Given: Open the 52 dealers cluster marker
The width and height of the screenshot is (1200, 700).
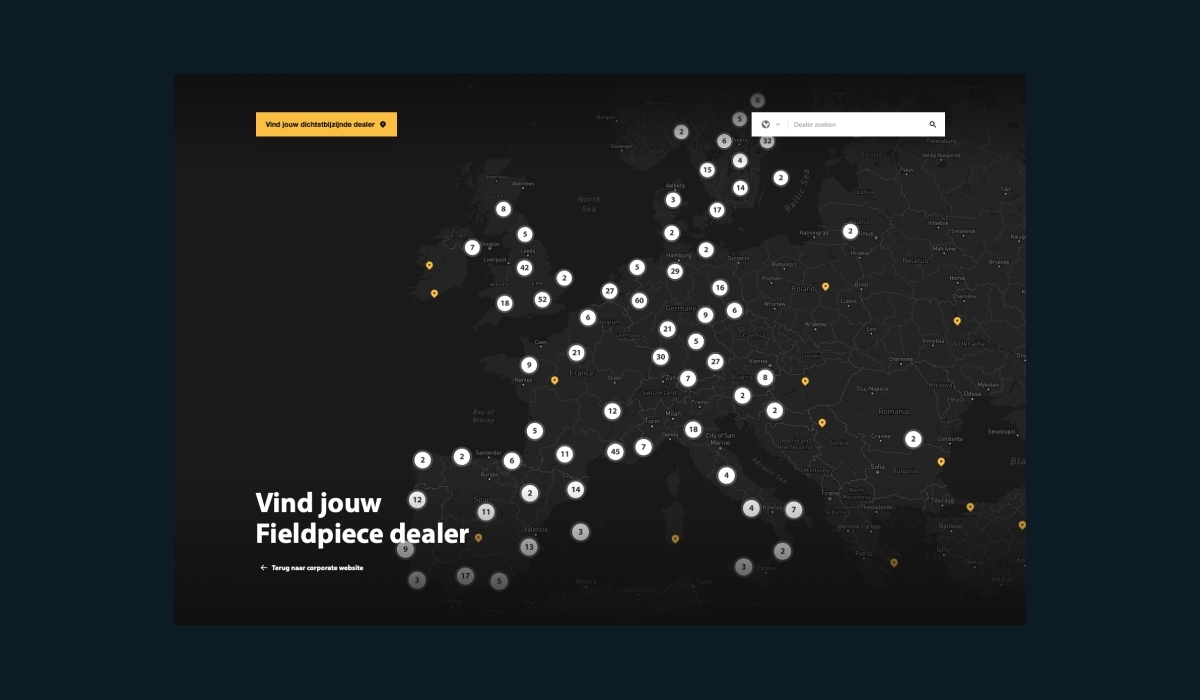Looking at the screenshot, I should [542, 299].
